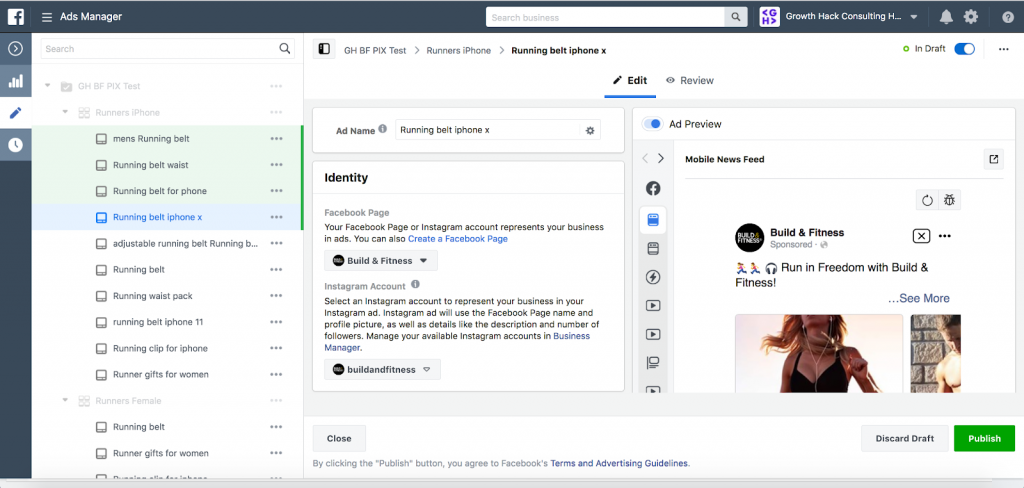Open options for Running belt waist ad
Screen dimensions: 1024x488
(x=276, y=165)
